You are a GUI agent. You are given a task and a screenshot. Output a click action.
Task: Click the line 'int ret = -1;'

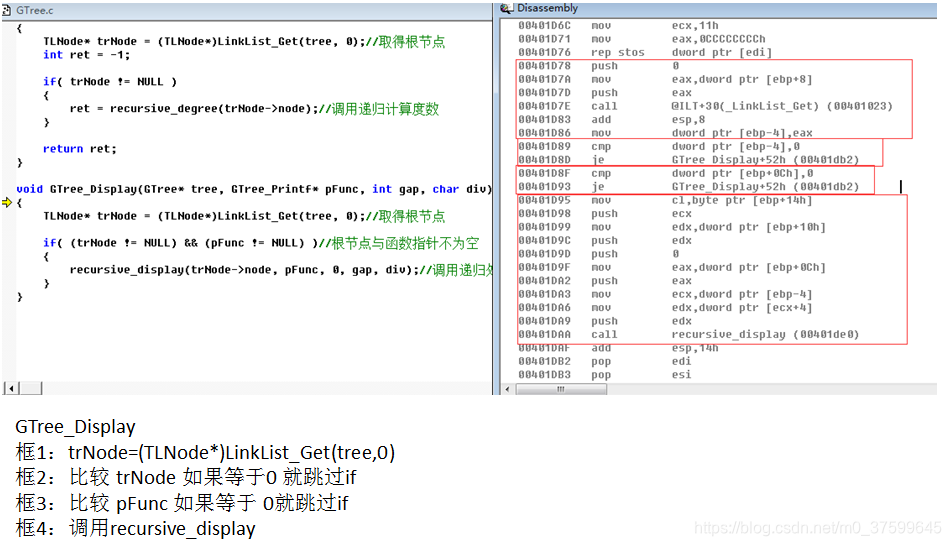point(86,55)
